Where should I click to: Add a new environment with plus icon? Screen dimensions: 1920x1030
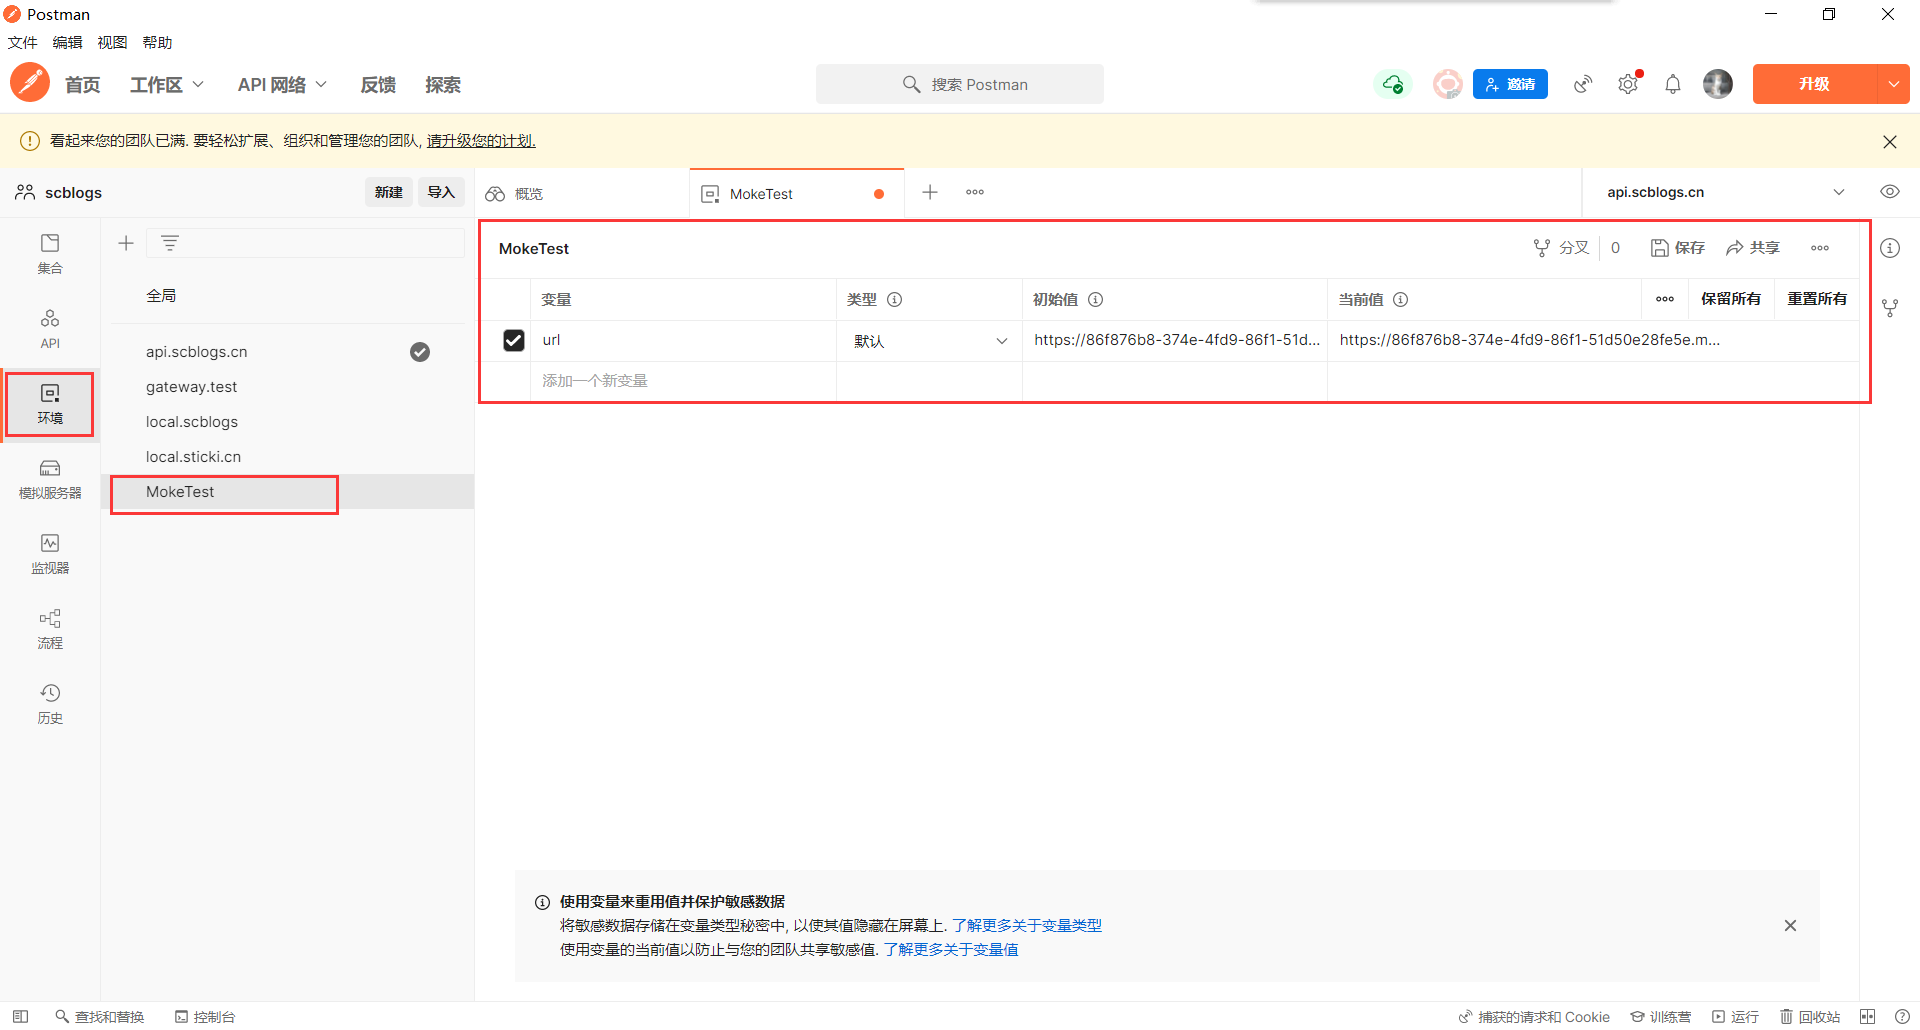point(126,243)
